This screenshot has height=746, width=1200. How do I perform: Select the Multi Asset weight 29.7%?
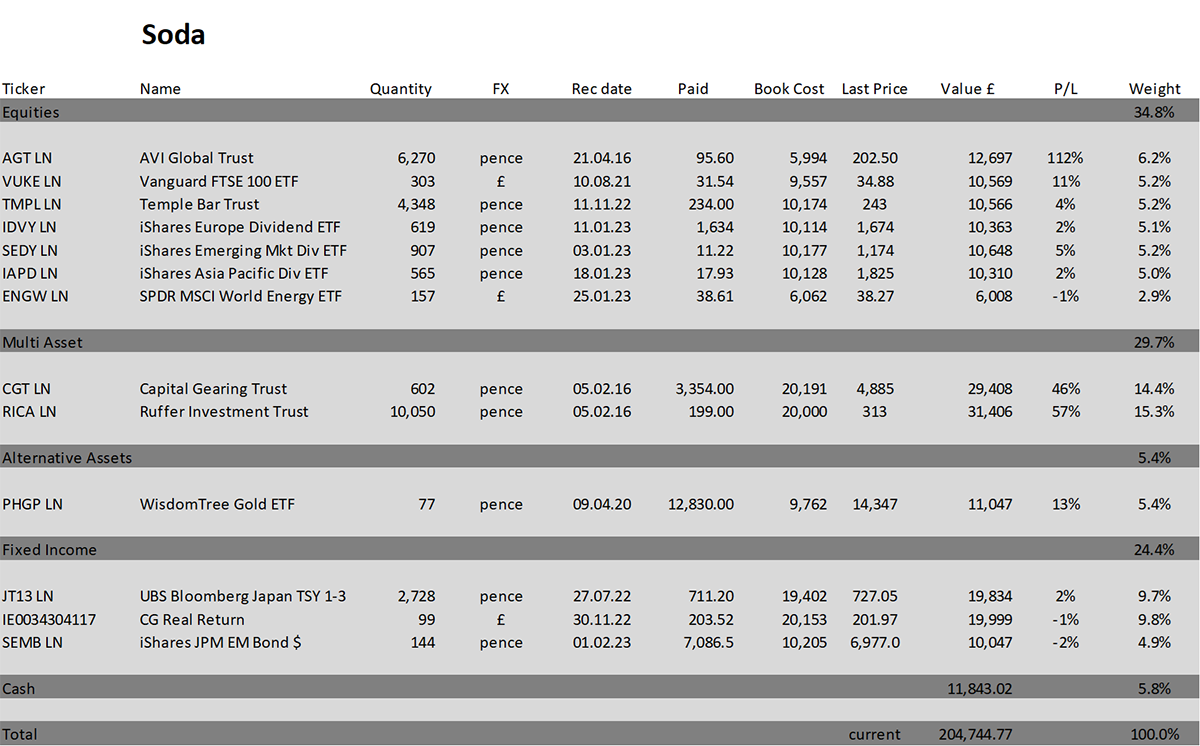pyautogui.click(x=1152, y=342)
